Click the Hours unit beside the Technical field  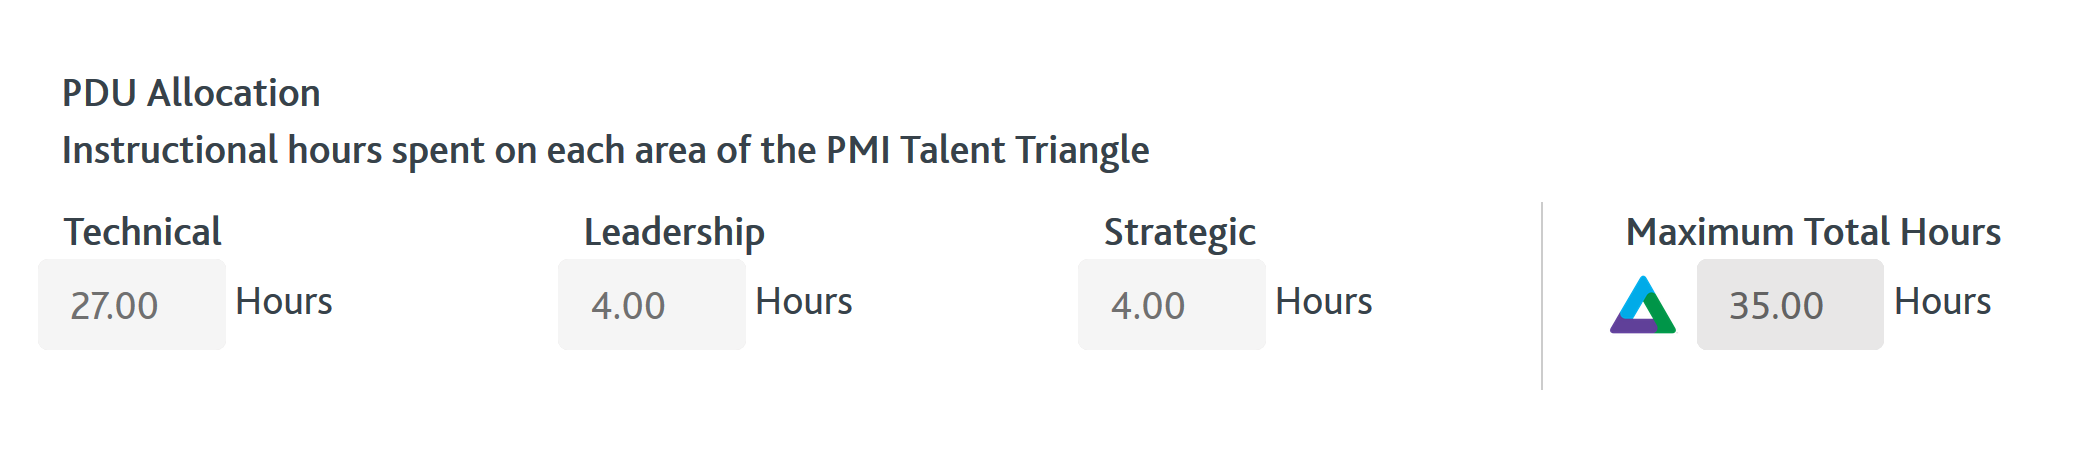(284, 302)
